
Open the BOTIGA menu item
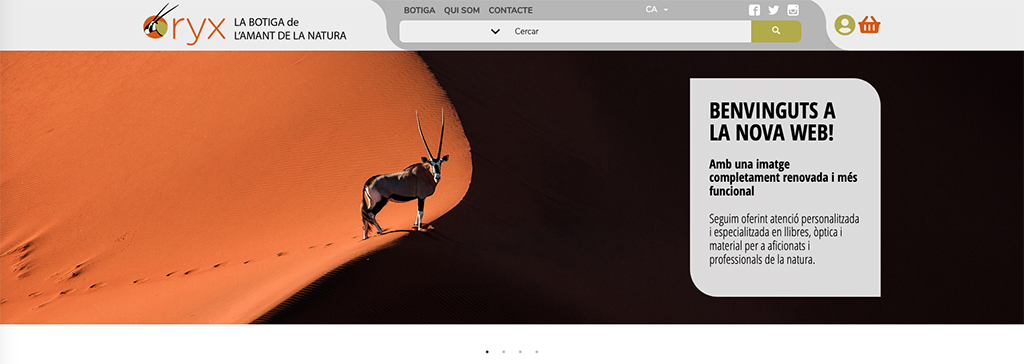point(419,10)
